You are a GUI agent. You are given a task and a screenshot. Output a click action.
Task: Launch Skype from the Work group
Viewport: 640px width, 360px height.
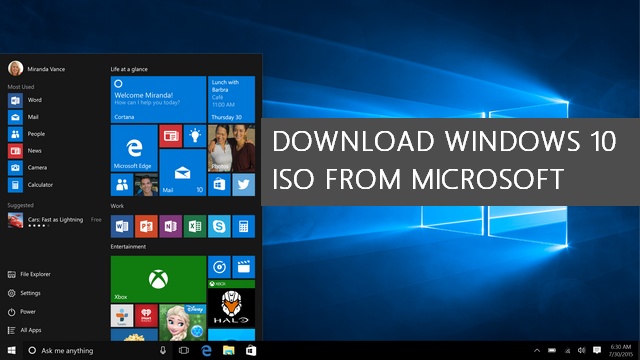(x=219, y=226)
